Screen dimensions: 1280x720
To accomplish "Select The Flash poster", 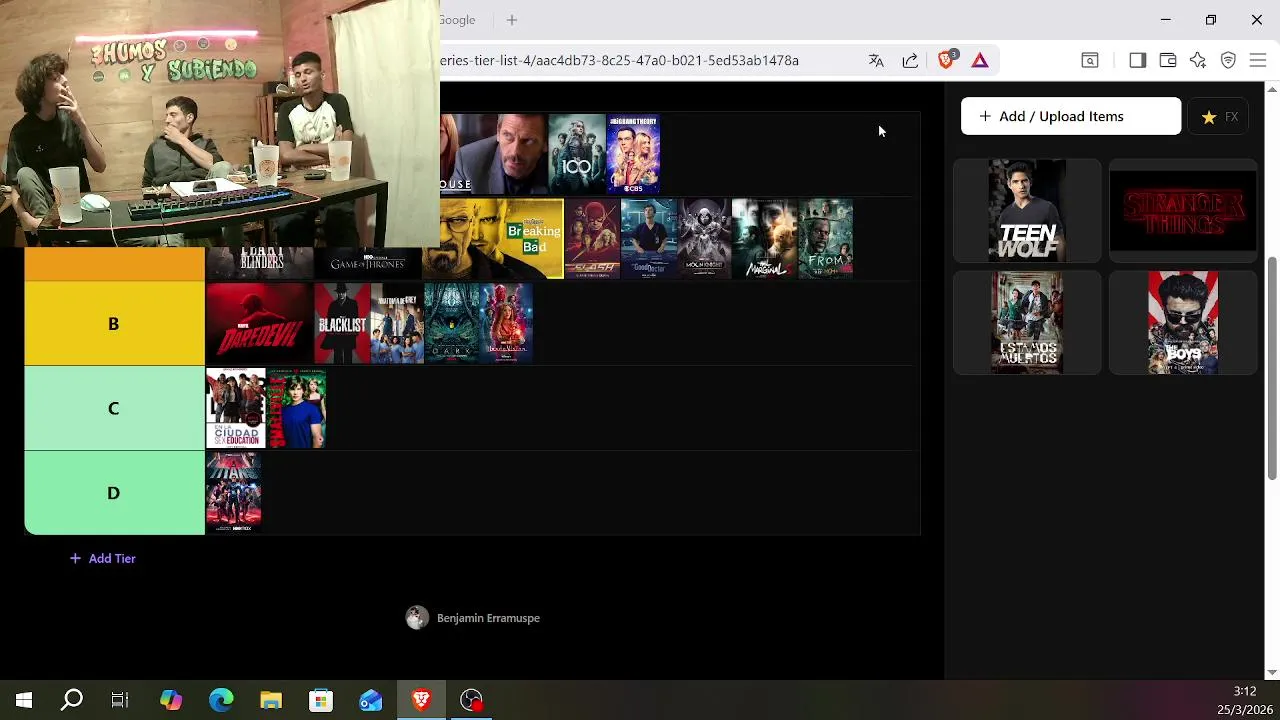I will coord(592,239).
